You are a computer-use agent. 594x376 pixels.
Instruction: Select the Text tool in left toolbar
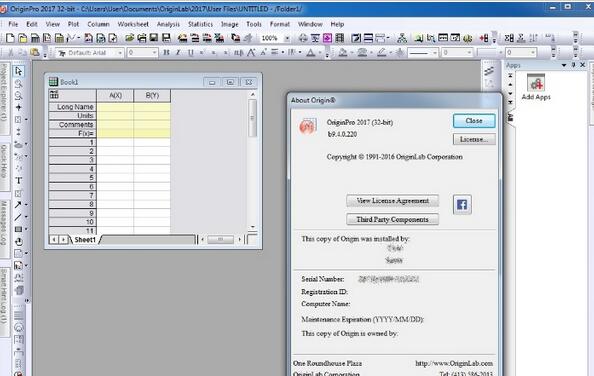click(x=18, y=181)
